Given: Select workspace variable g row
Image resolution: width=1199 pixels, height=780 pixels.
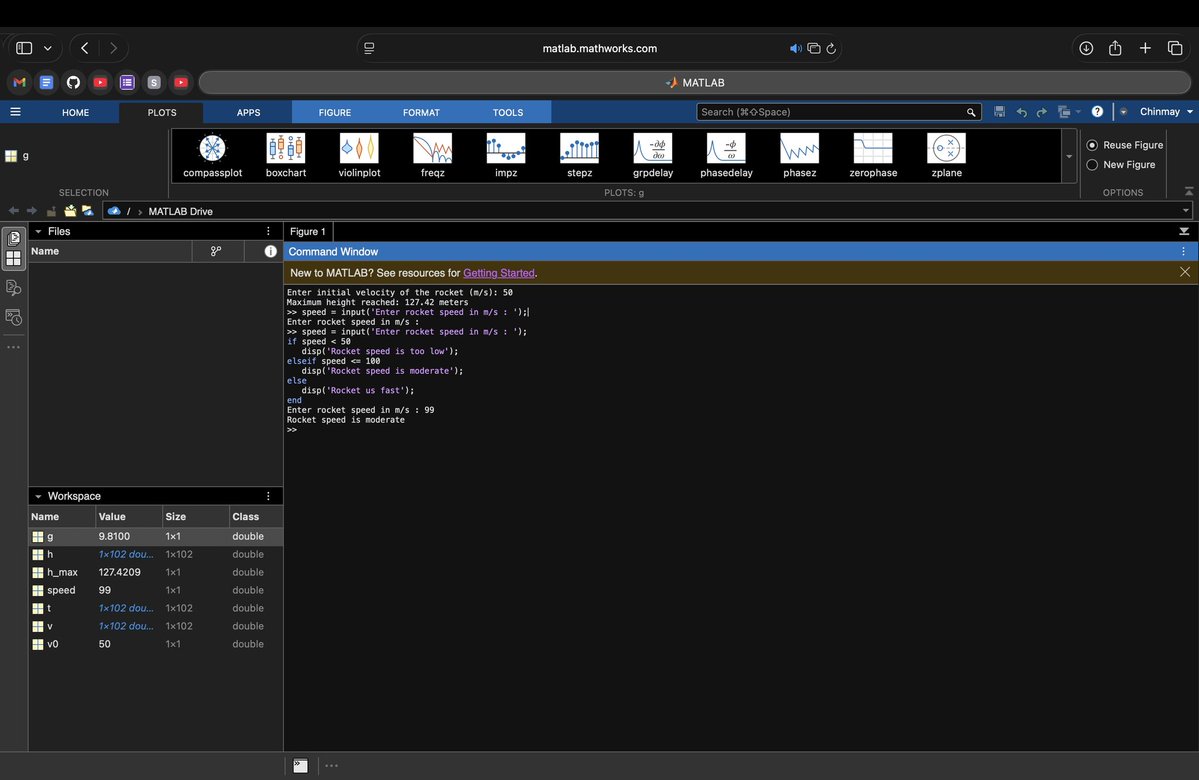Looking at the screenshot, I should click(x=155, y=536).
